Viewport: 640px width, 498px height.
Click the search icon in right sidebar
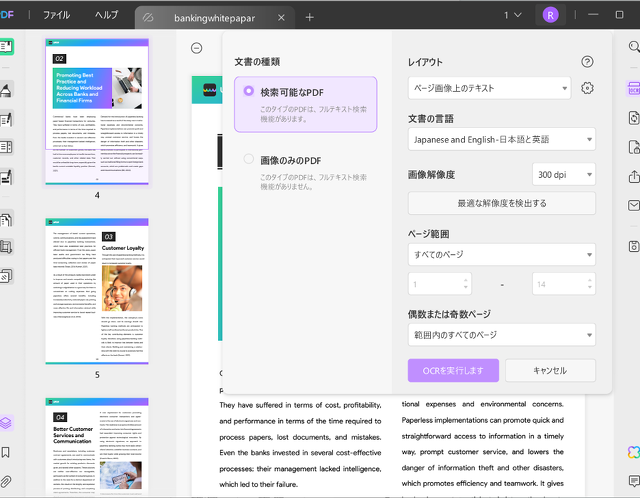632,47
